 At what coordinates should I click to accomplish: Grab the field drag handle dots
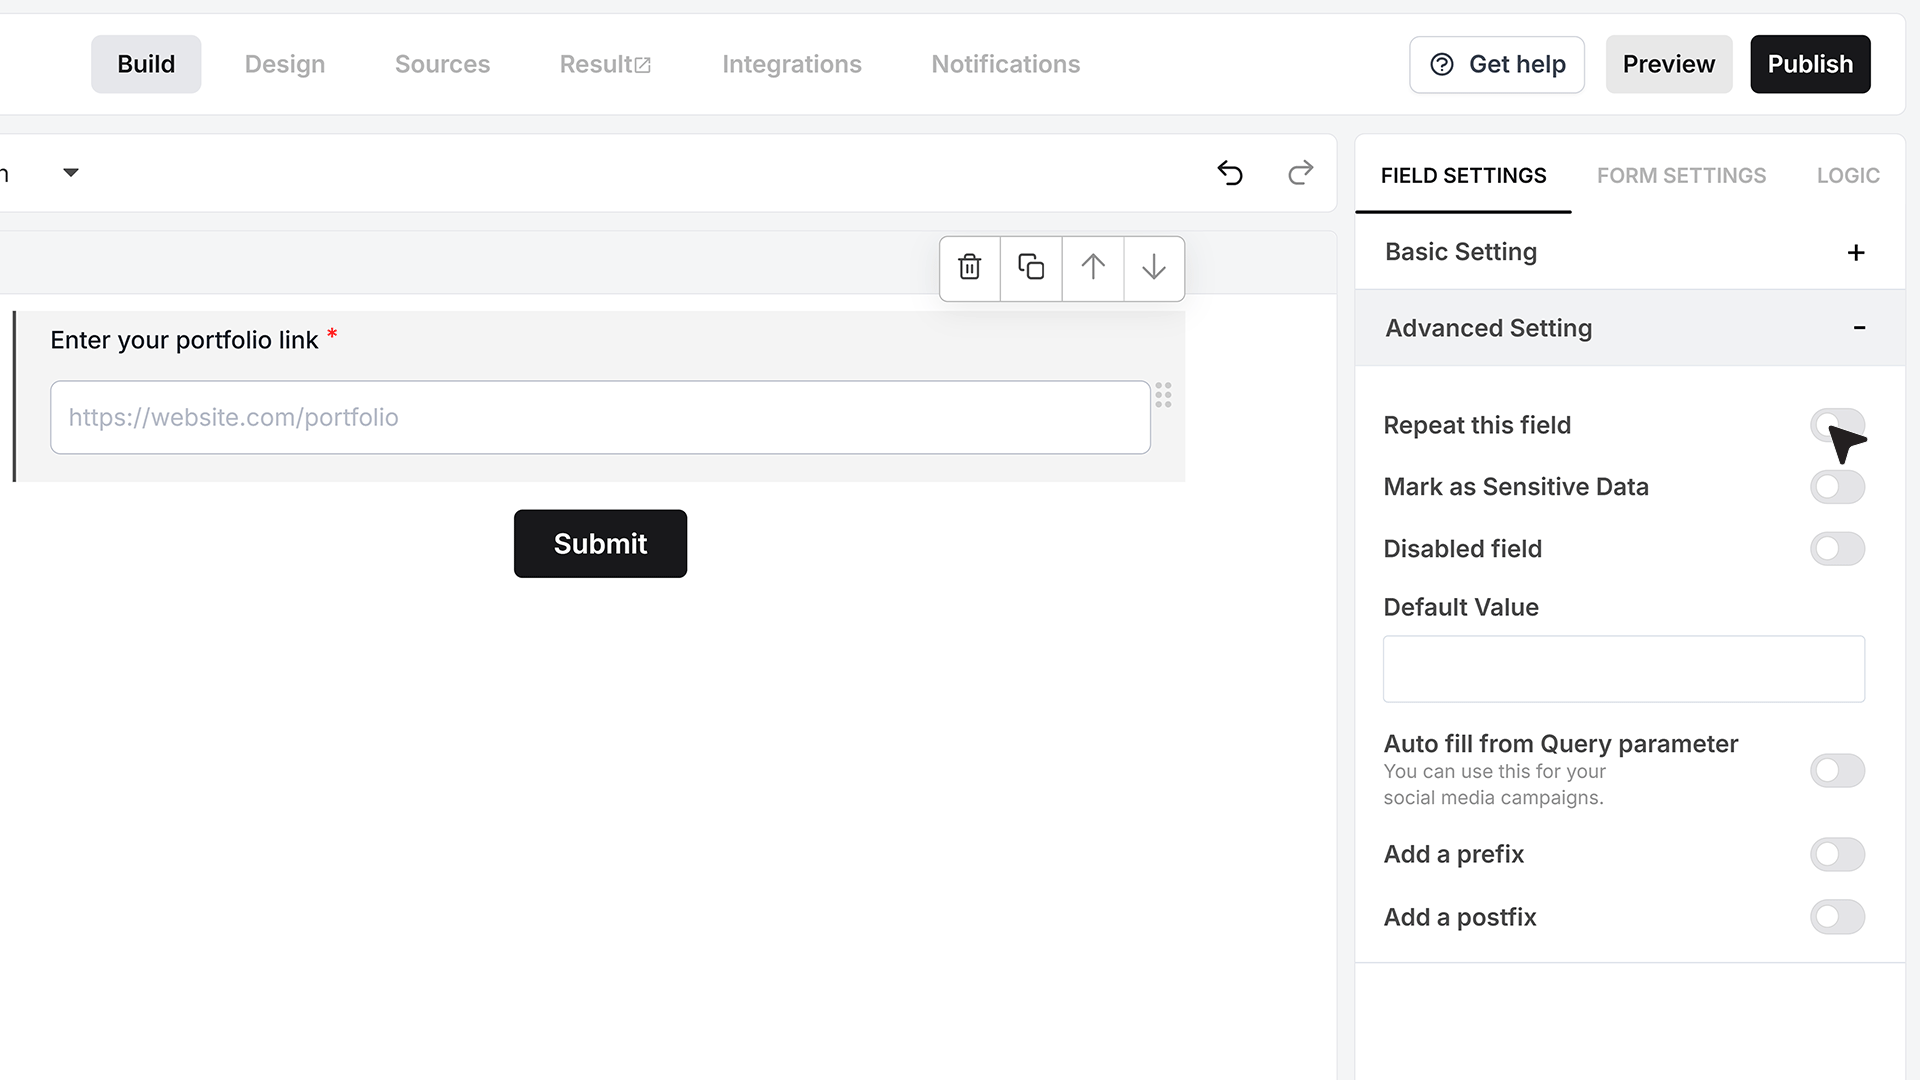tap(1163, 395)
